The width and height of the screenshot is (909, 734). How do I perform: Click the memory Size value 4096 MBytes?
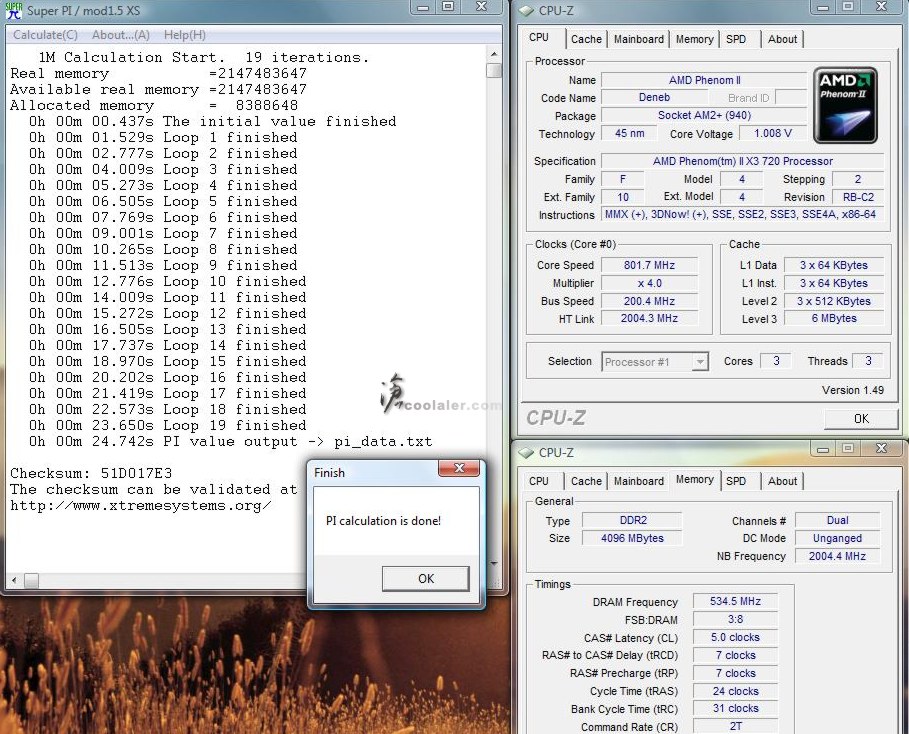632,538
